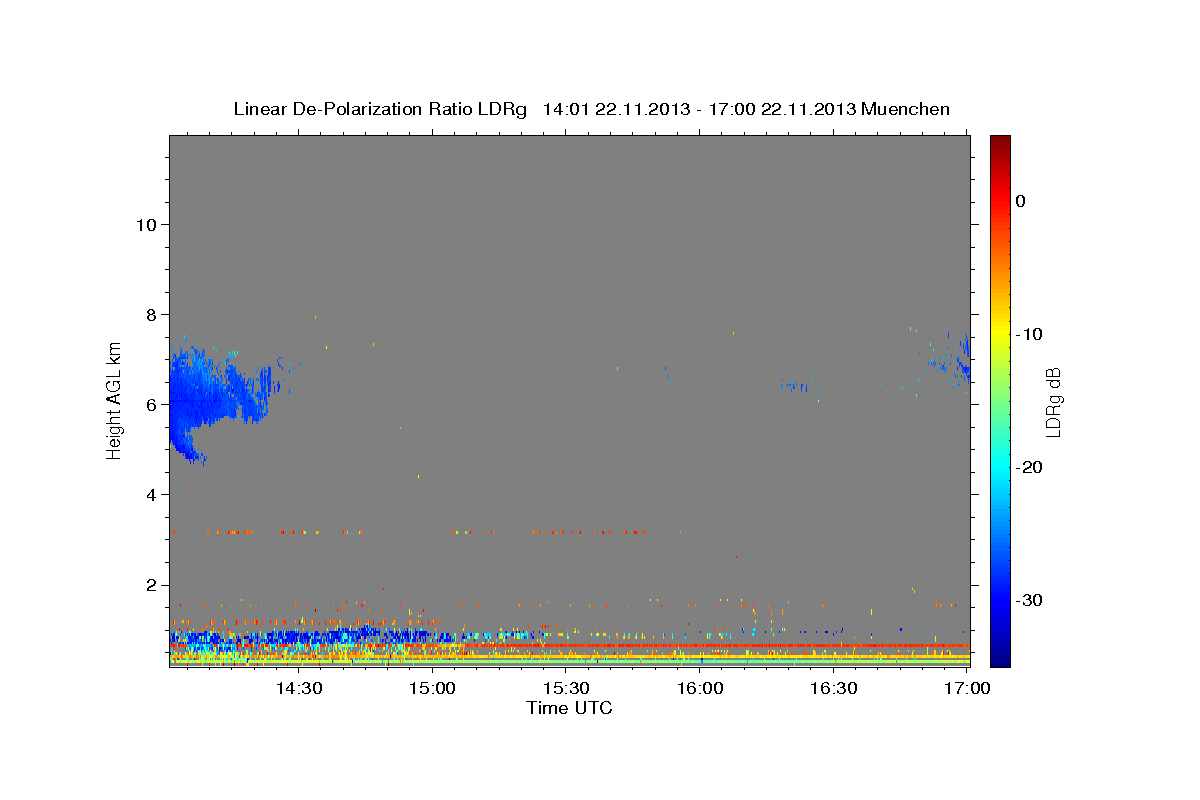Click the height tick label '10'
The image size is (1200, 800).
pos(145,224)
